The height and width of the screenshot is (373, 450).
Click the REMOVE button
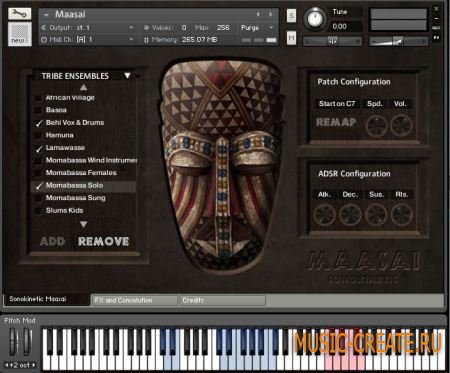104,241
